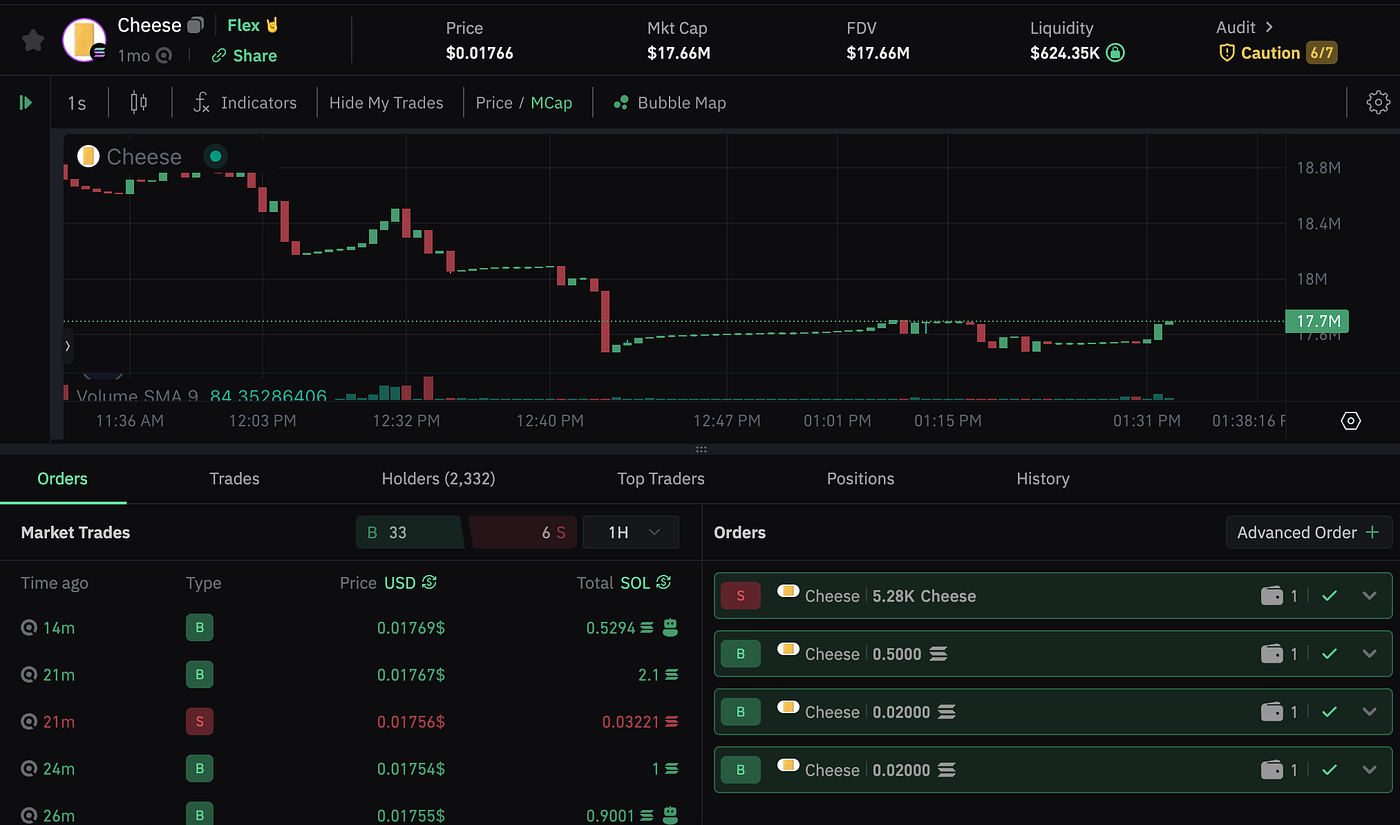Open the Flex feature

click(253, 25)
